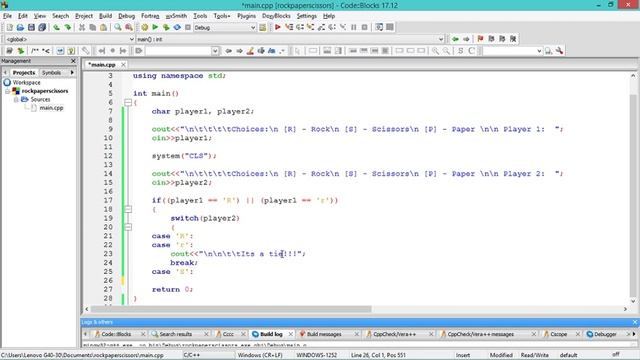Click the green Jump back arrow icon
Viewport: 640px width, 360px height.
click(x=455, y=39)
